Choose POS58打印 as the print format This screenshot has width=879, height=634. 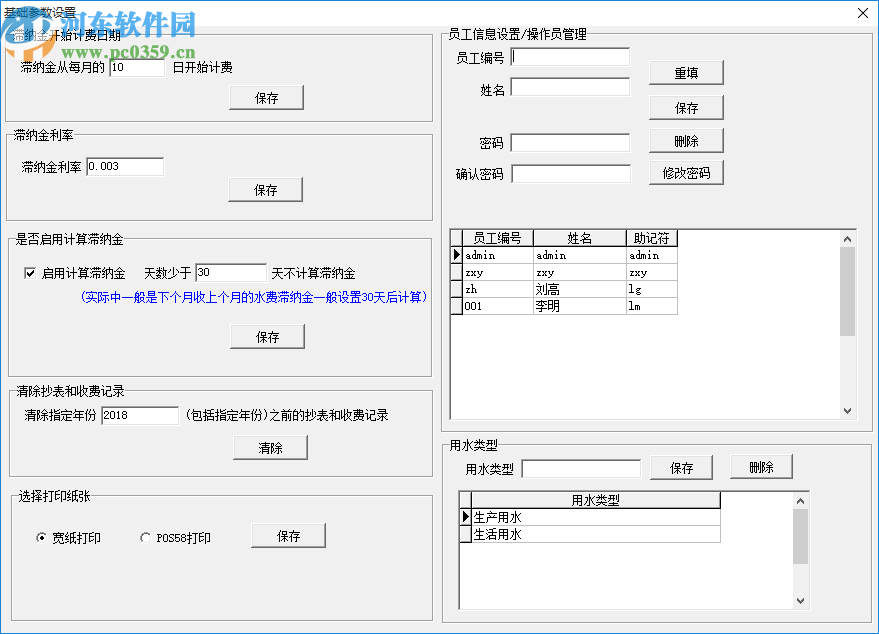pyautogui.click(x=145, y=535)
